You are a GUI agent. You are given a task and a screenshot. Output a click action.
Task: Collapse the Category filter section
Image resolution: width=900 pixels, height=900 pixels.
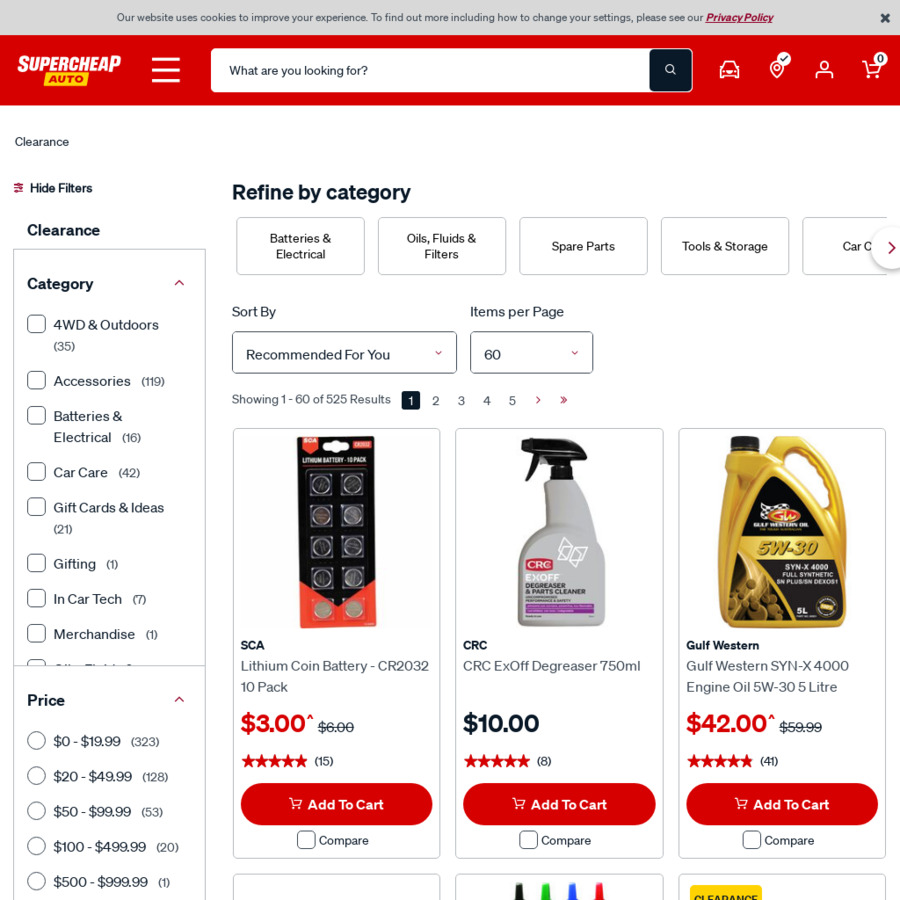(179, 283)
